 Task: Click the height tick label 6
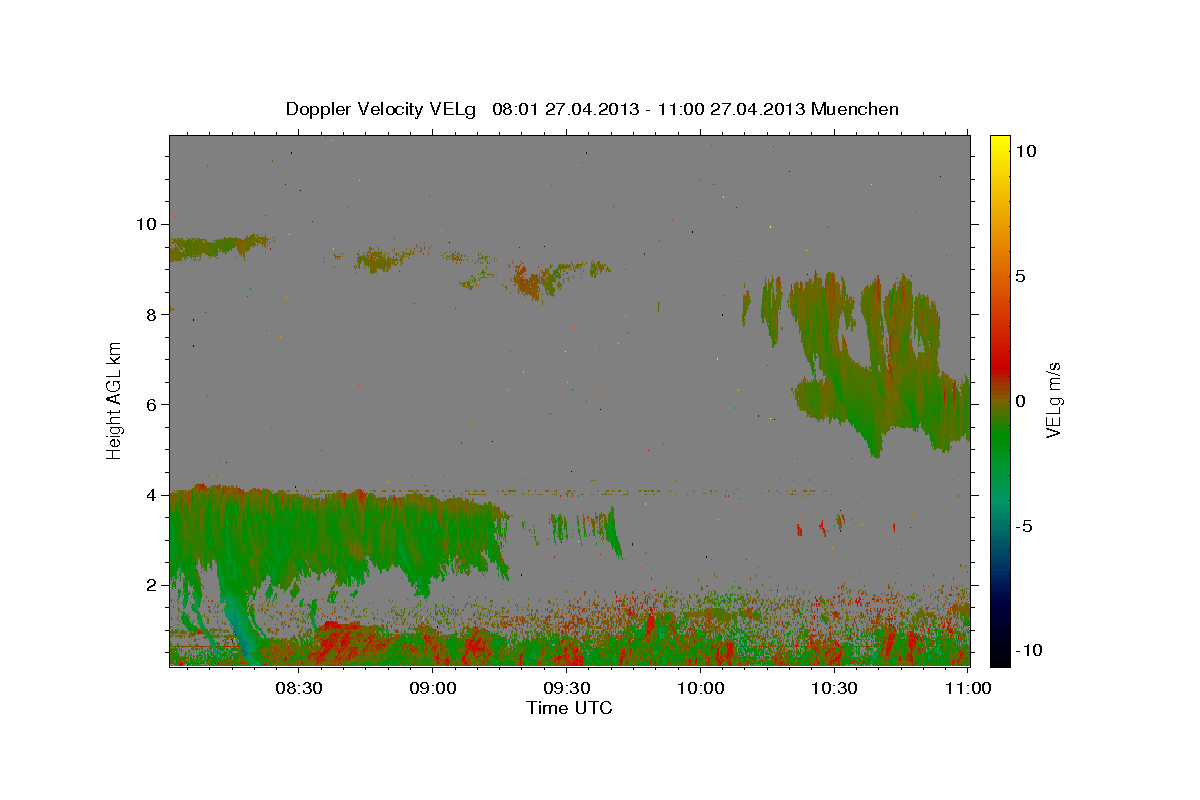(153, 405)
